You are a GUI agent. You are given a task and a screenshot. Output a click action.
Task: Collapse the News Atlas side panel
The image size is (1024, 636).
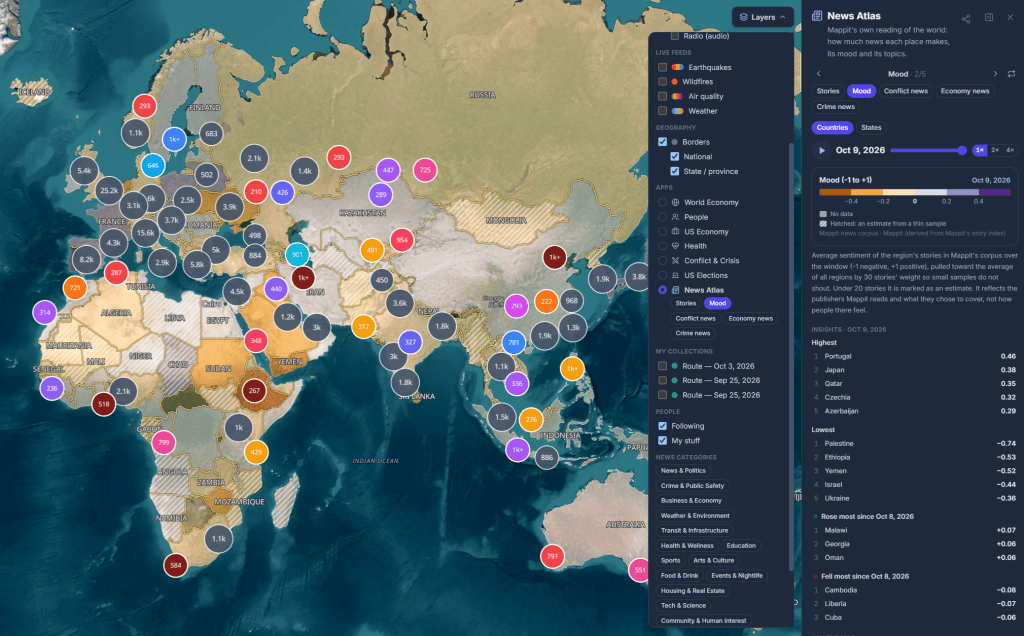click(x=989, y=18)
